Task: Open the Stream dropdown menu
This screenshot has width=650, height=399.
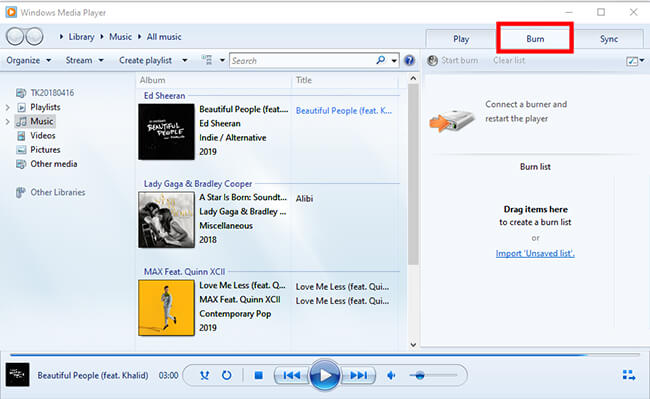Action: pos(84,60)
